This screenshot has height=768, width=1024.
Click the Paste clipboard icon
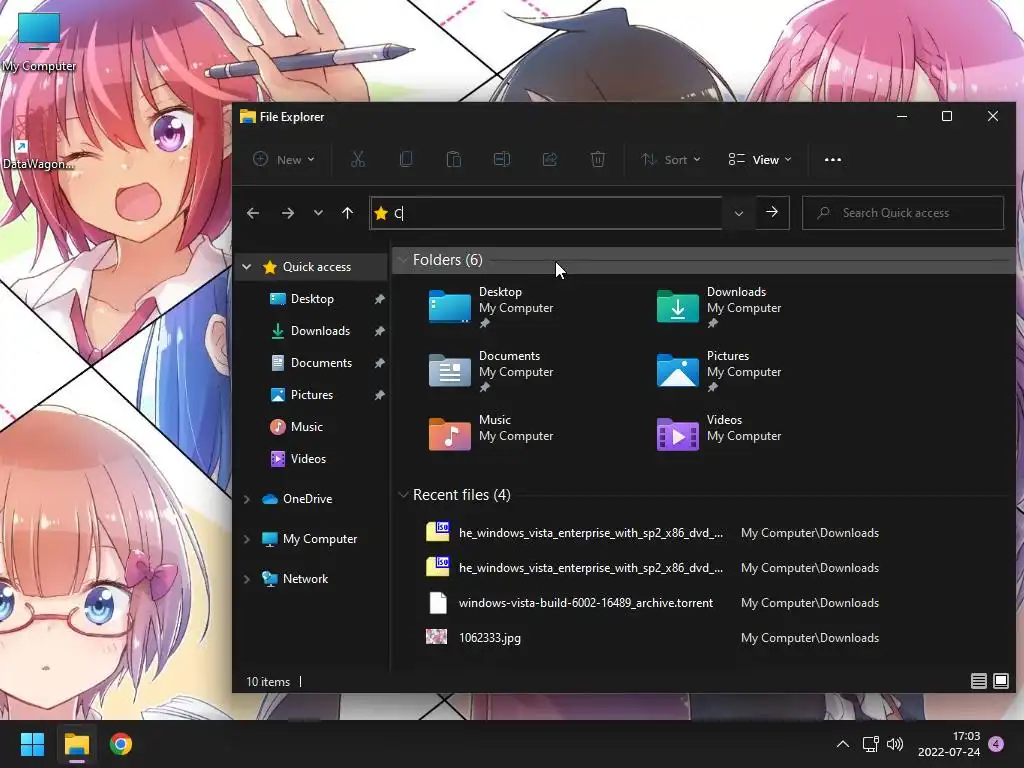(453, 159)
